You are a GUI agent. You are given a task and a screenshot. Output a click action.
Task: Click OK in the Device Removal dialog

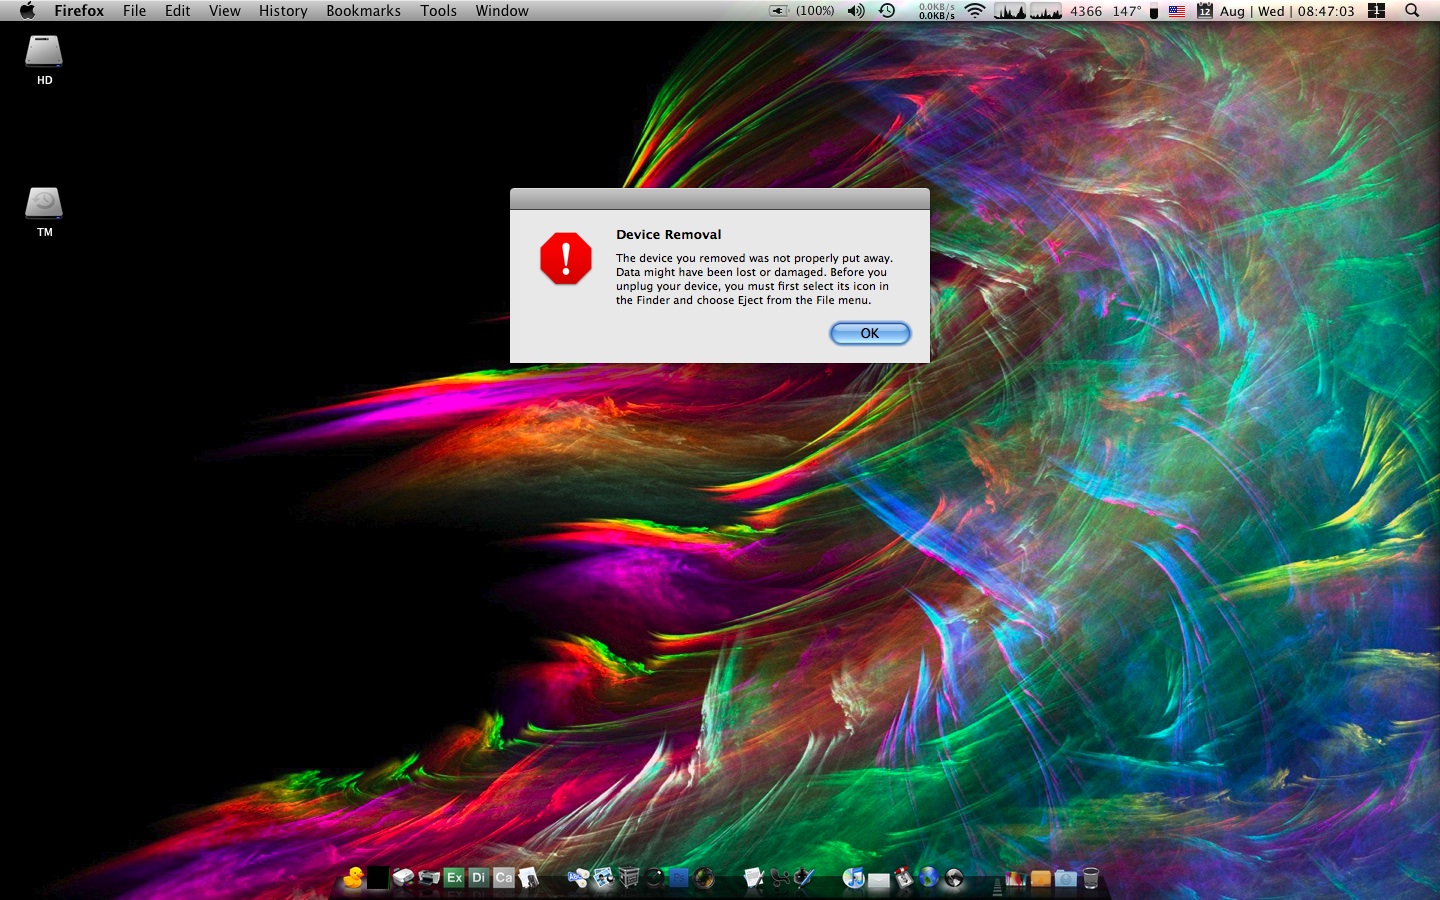point(870,333)
